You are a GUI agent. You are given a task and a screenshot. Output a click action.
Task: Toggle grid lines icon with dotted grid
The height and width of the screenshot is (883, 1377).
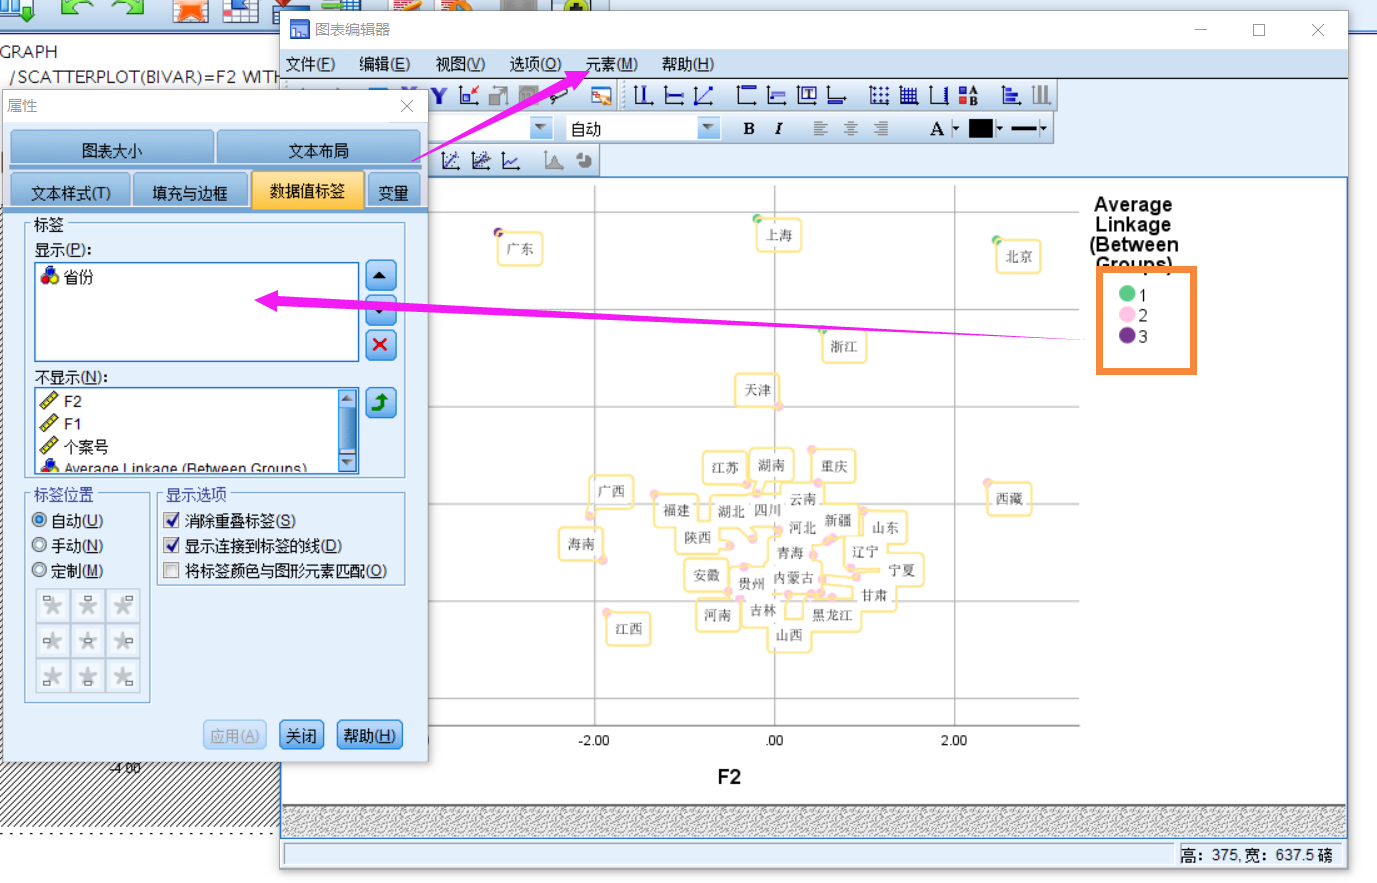(879, 96)
